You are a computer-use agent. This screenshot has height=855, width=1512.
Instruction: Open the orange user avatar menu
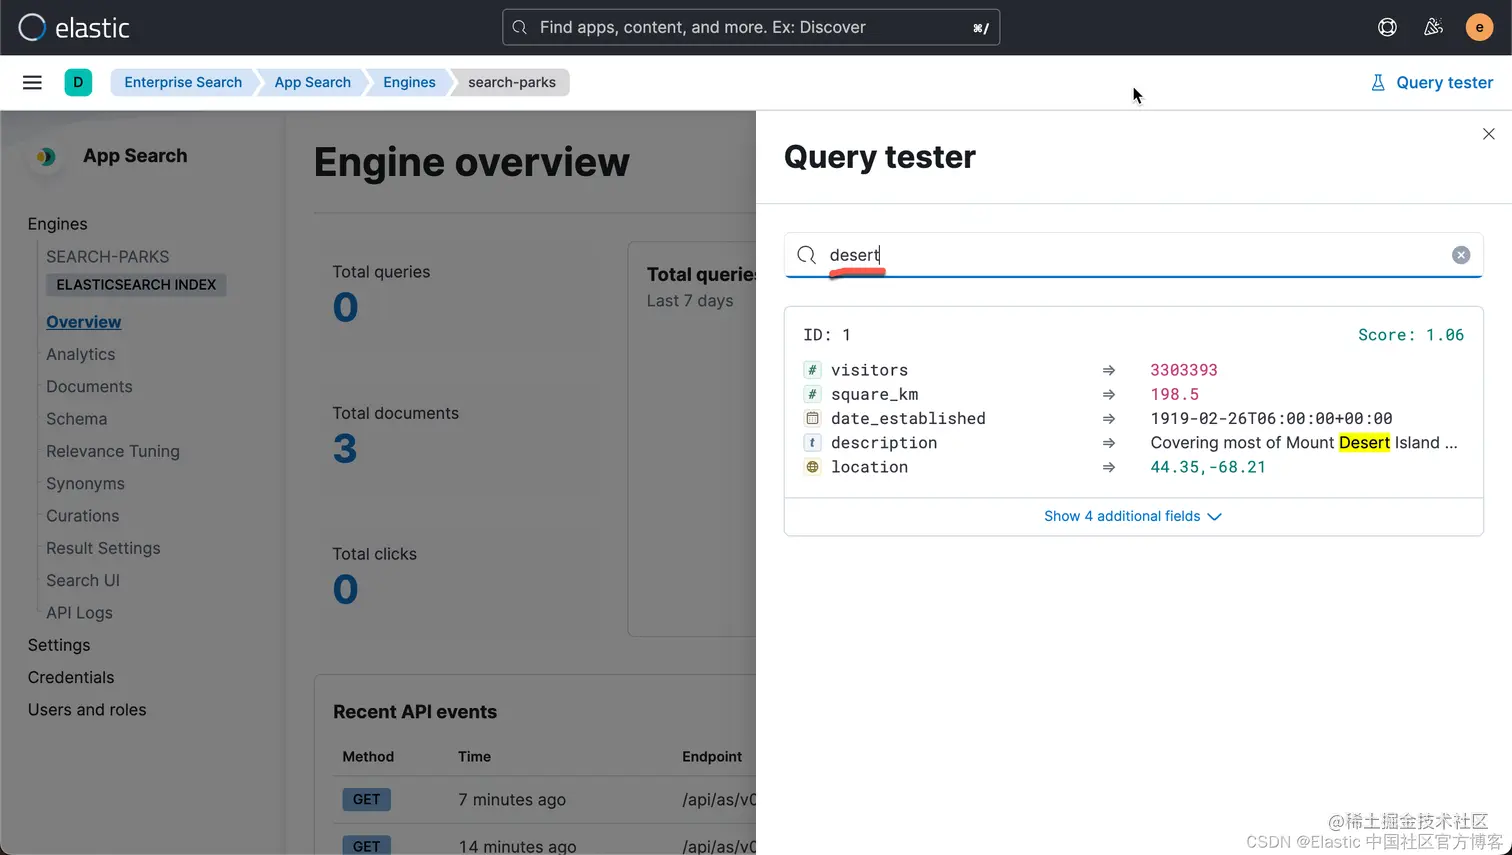pos(1479,27)
